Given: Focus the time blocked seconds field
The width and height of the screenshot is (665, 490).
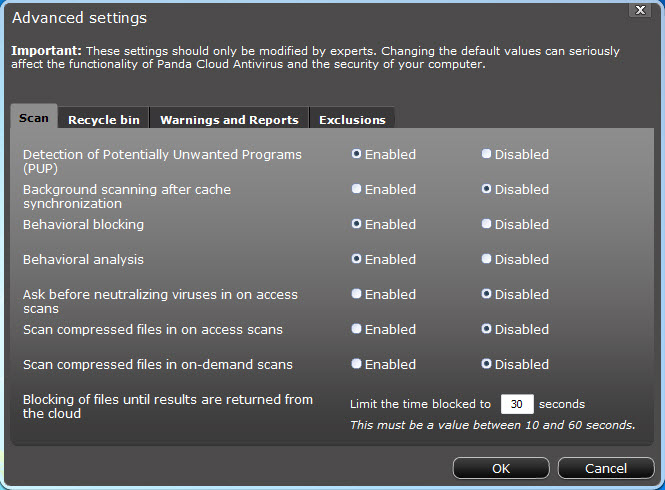Looking at the screenshot, I should [517, 404].
